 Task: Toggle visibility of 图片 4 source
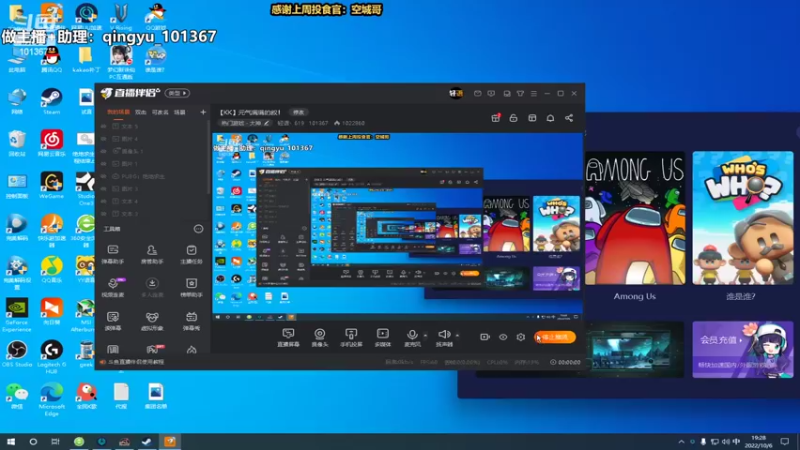coord(104,139)
